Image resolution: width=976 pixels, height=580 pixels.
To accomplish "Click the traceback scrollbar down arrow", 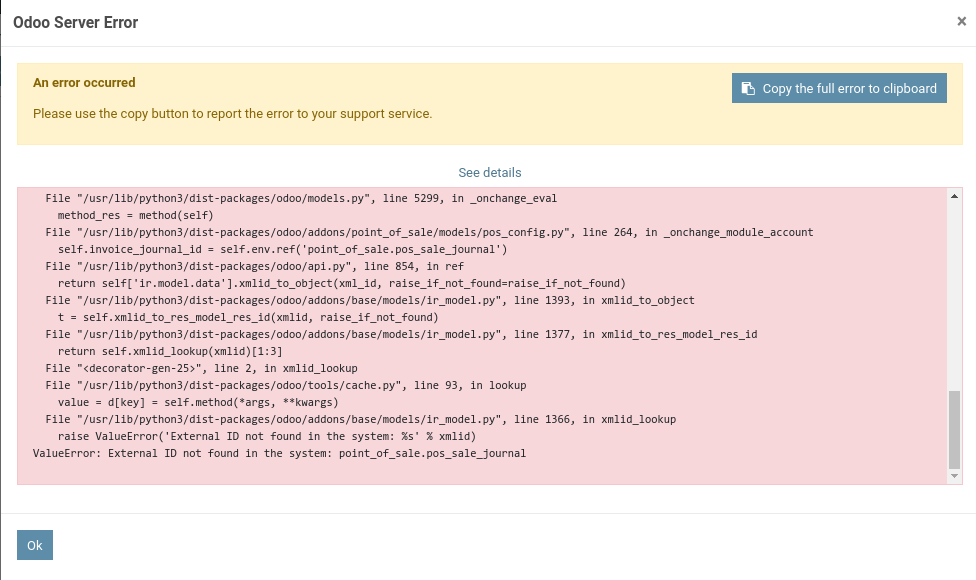I will 954,476.
